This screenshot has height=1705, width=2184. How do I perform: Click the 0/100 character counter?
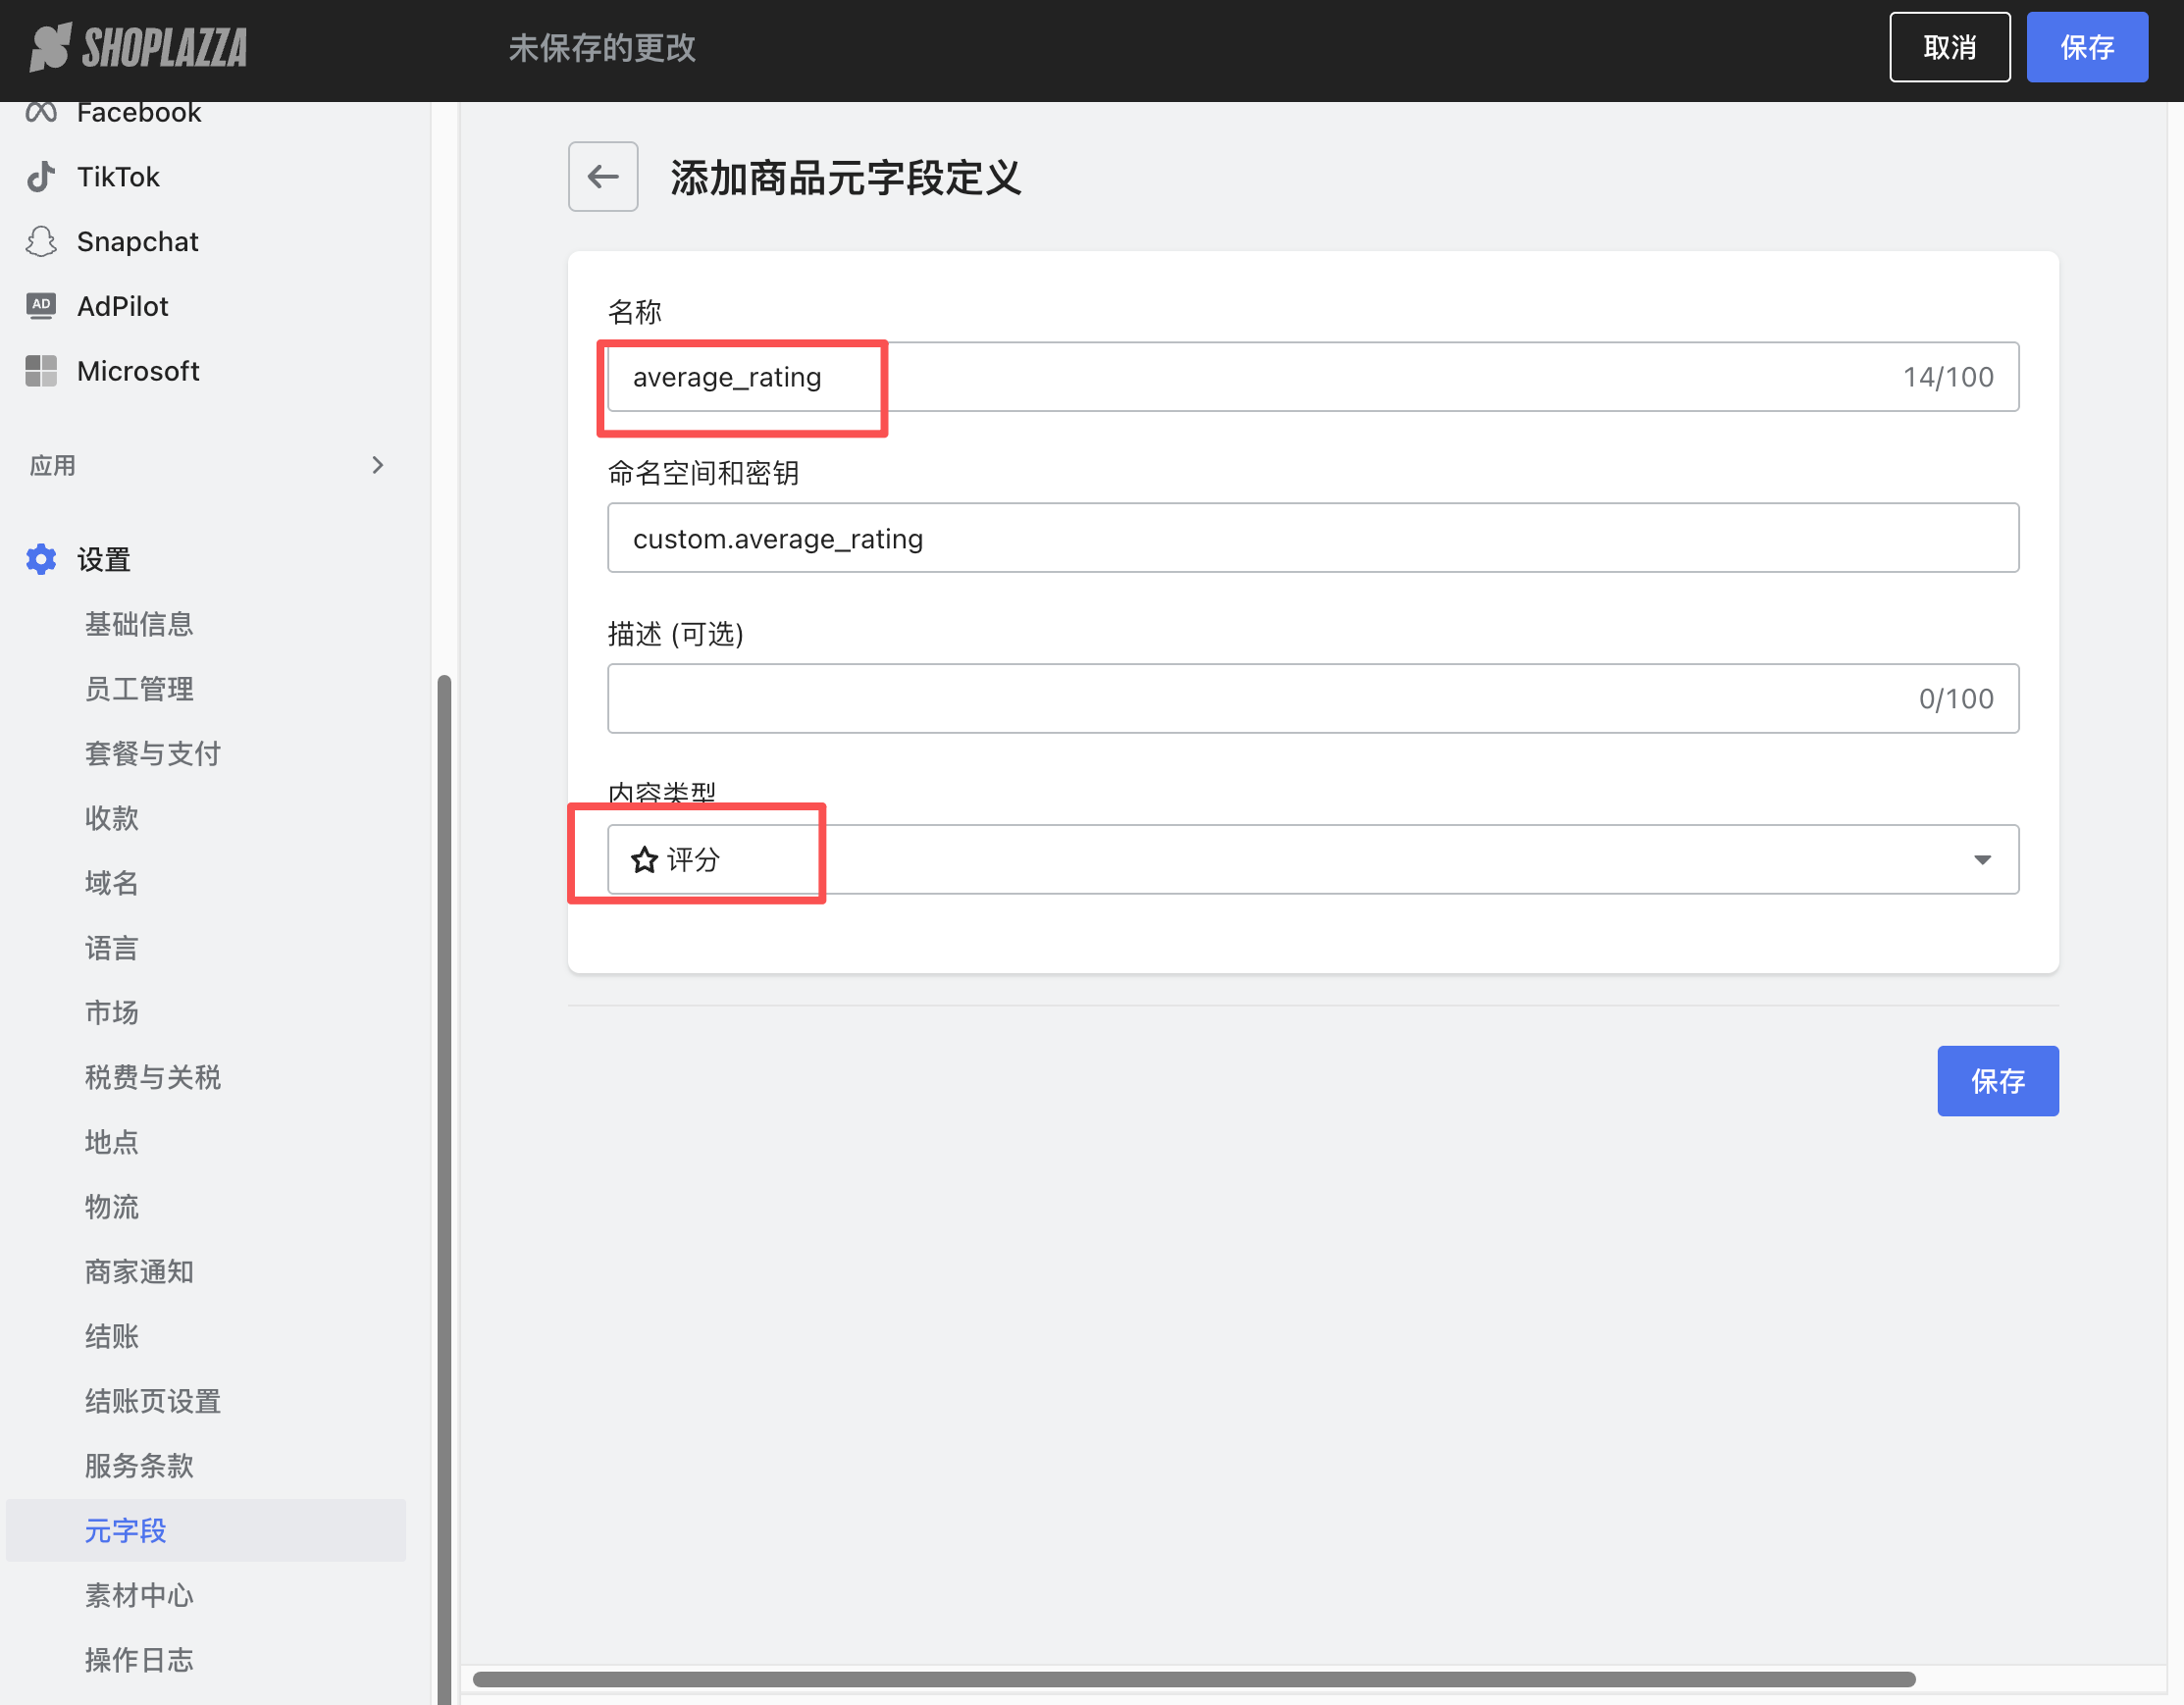[1956, 698]
